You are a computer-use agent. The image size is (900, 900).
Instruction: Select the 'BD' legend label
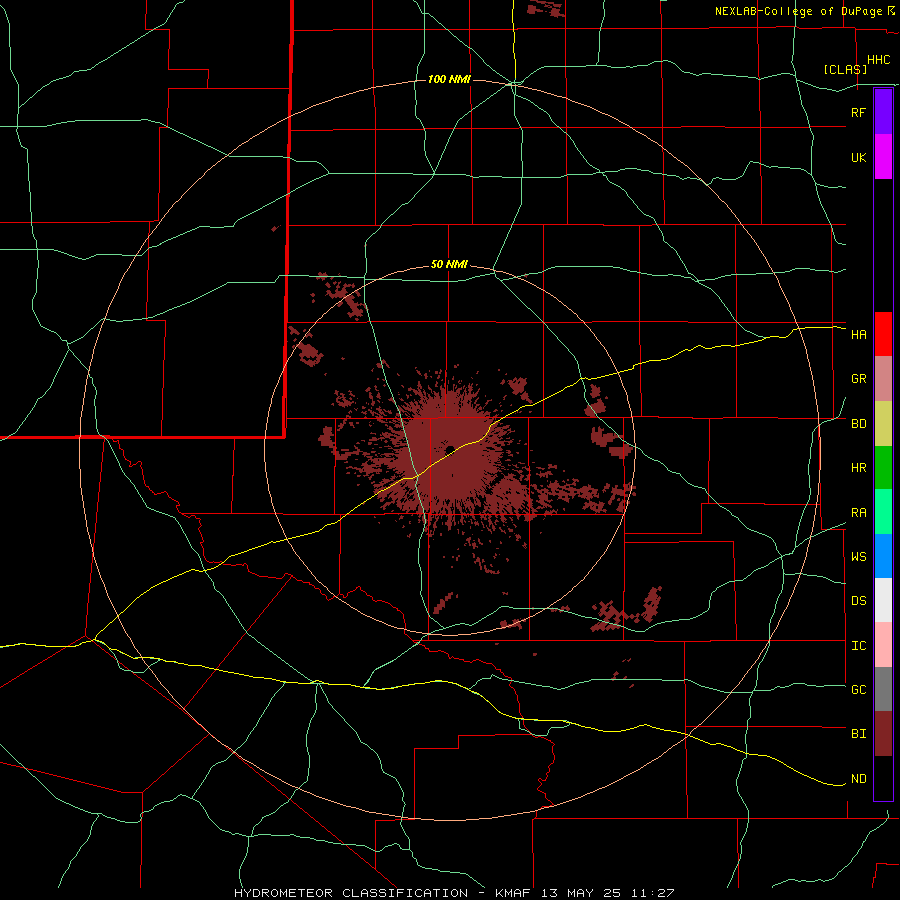coord(858,424)
